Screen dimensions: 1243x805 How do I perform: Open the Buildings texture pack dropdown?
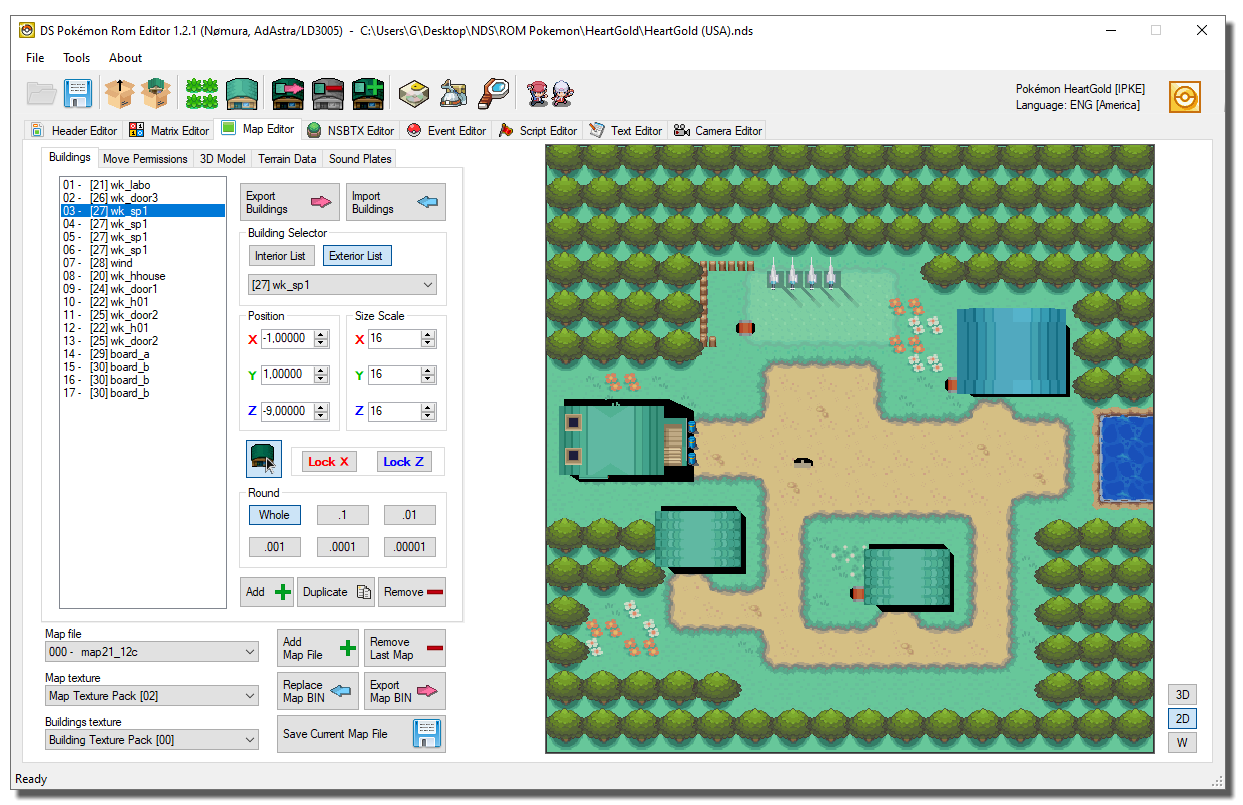152,740
